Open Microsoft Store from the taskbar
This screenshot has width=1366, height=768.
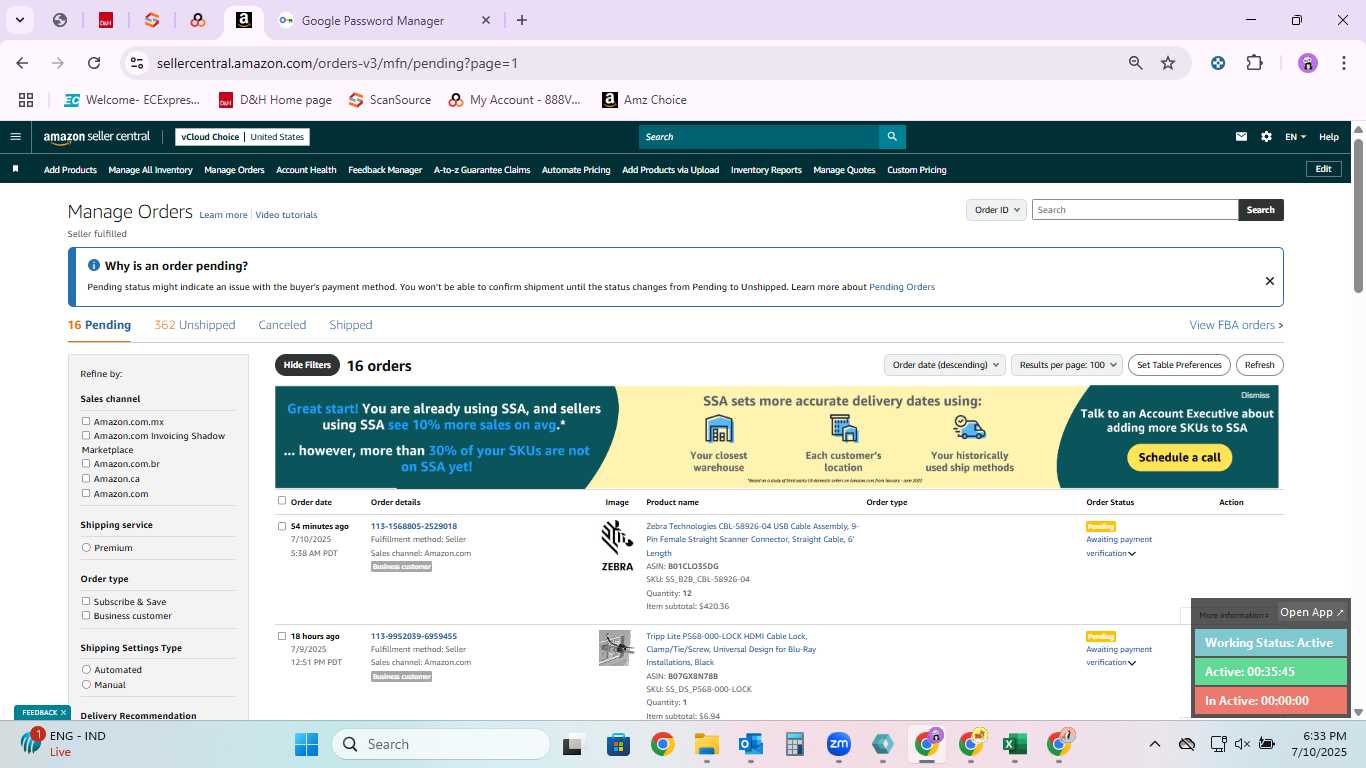pos(618,744)
